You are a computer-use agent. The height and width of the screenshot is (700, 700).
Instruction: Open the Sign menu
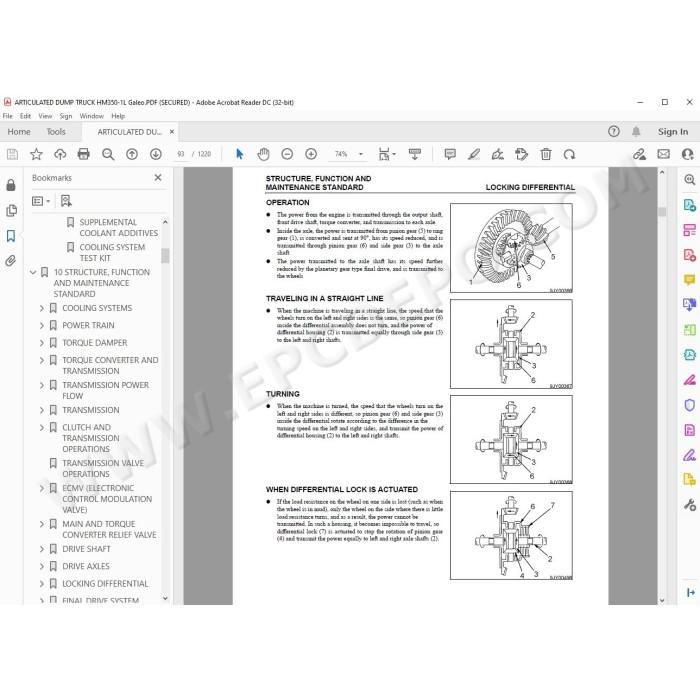point(66,116)
